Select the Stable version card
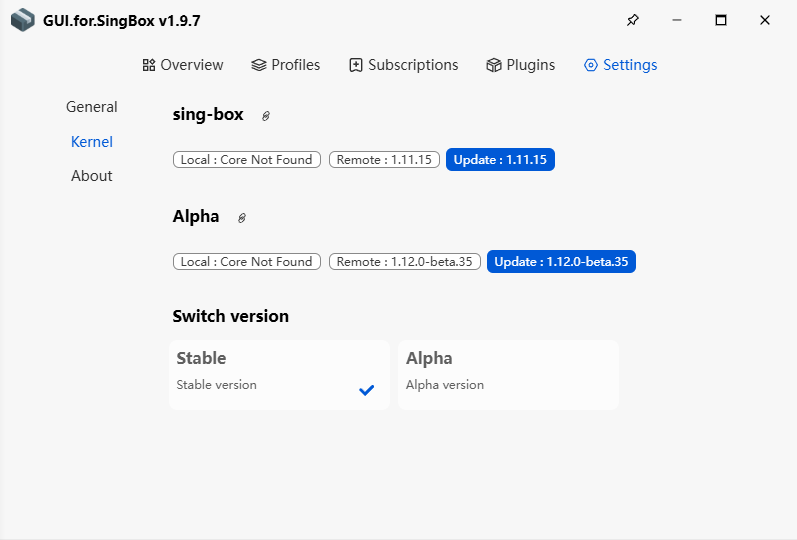 click(x=279, y=375)
